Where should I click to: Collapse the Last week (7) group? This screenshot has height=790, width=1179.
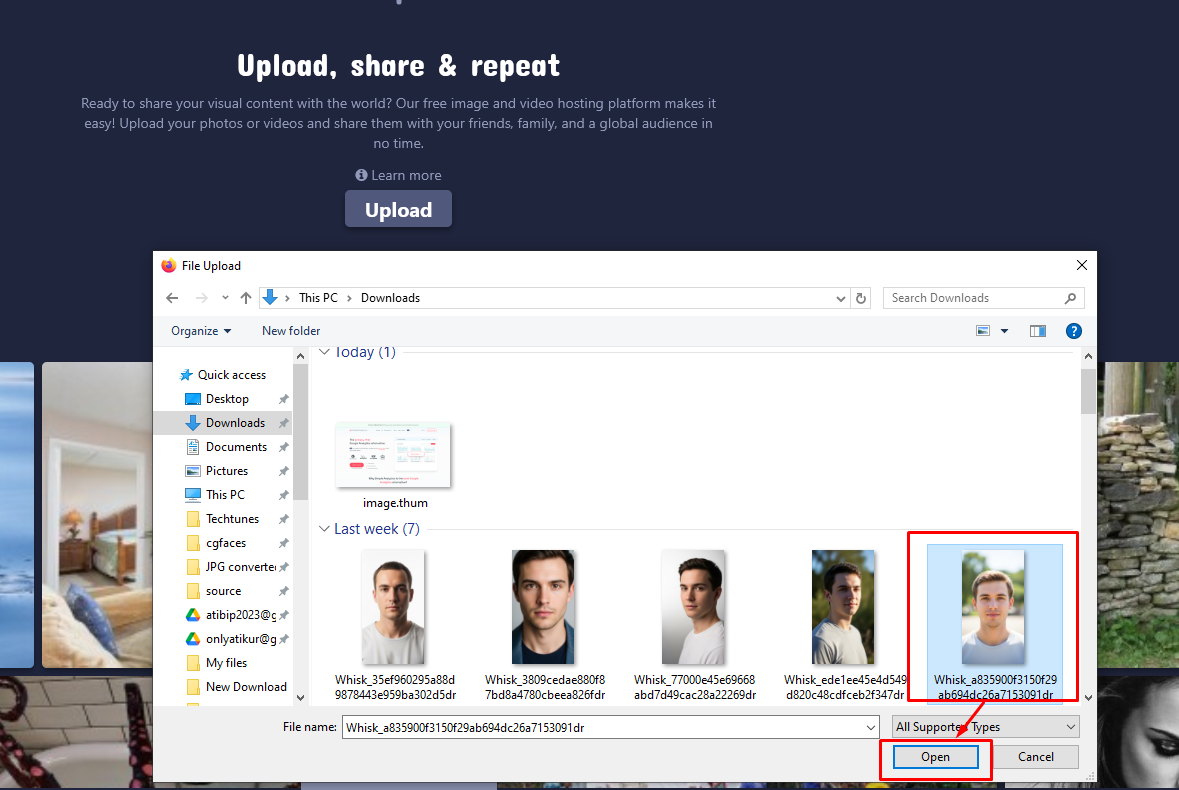tap(324, 529)
